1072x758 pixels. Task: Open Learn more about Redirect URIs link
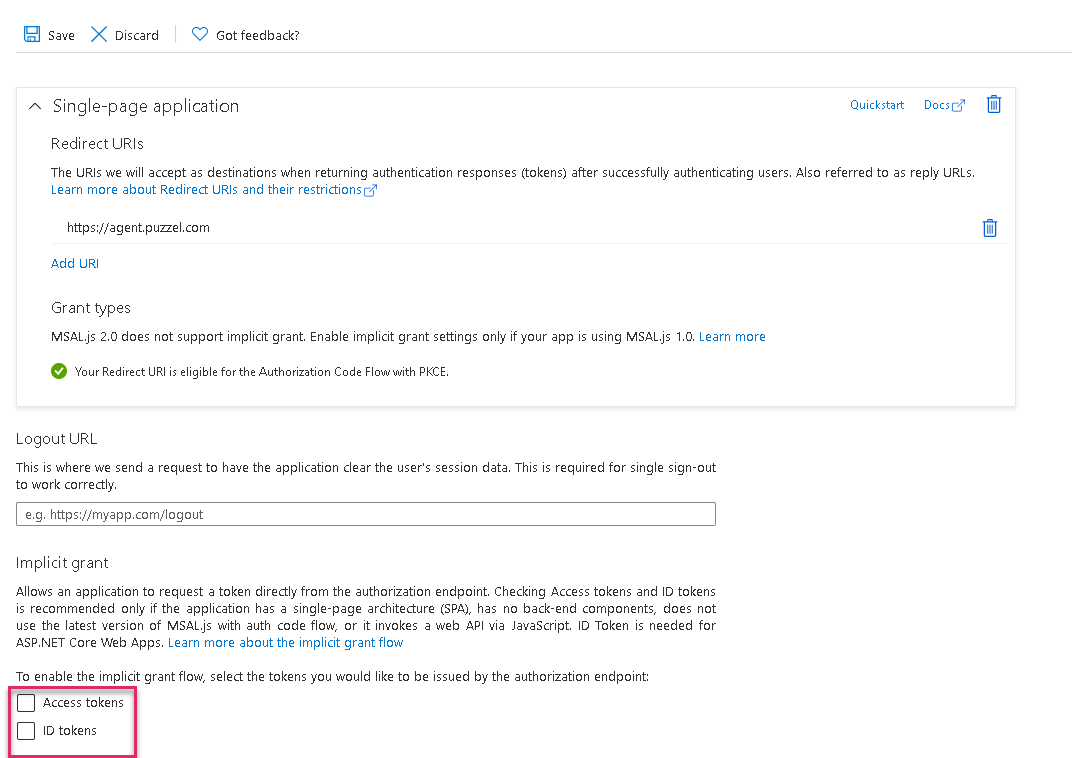[x=206, y=190]
